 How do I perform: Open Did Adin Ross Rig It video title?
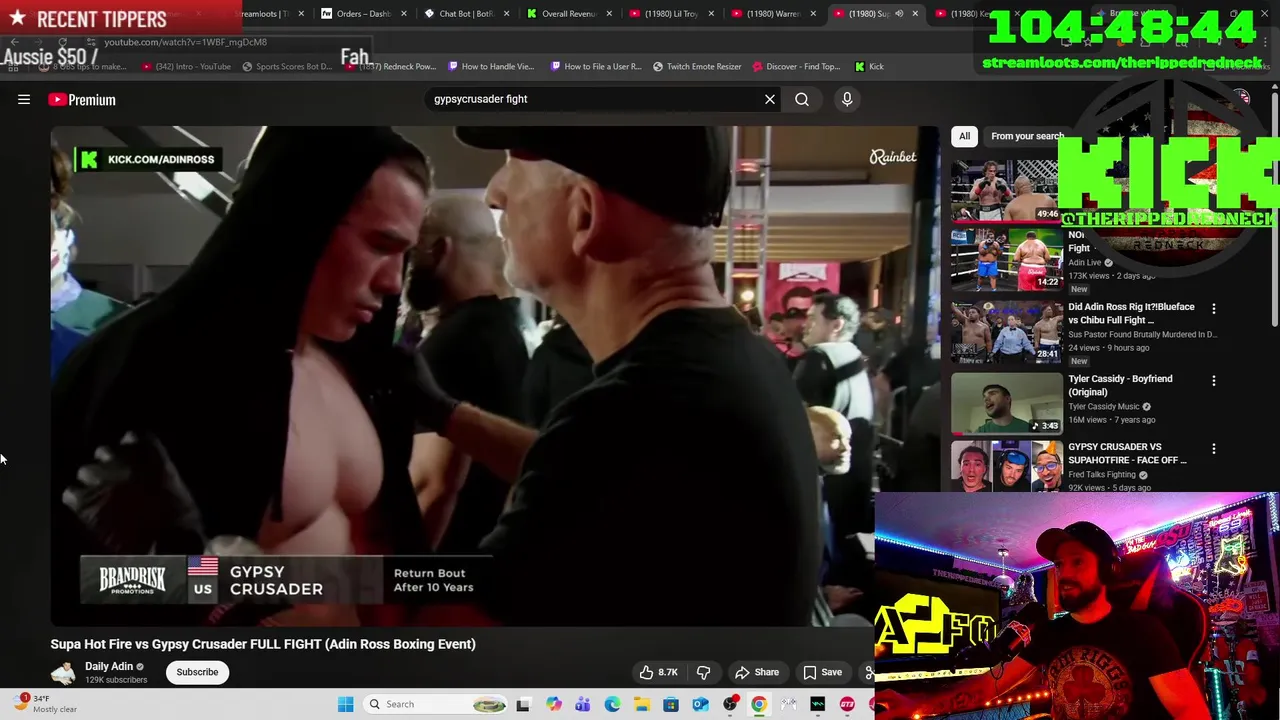[x=1131, y=313]
